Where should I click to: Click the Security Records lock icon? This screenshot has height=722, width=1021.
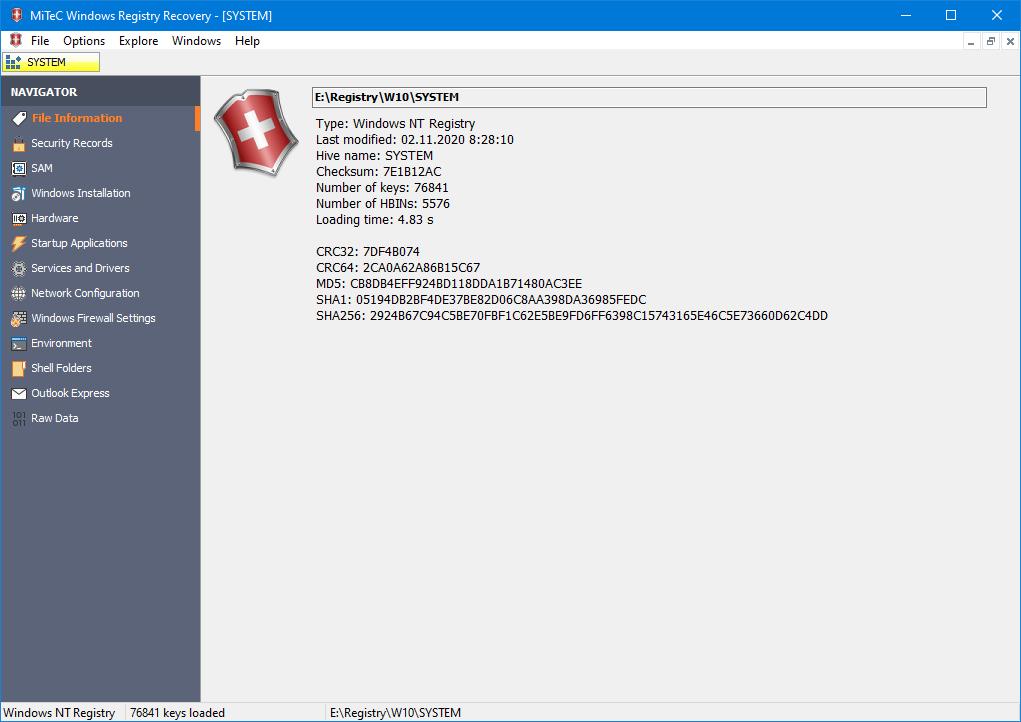tap(18, 143)
